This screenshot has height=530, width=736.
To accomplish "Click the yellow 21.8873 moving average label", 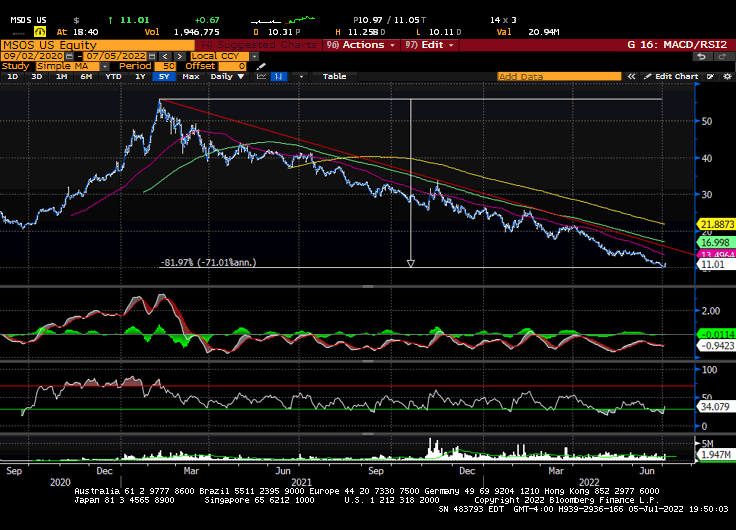I will (x=717, y=224).
